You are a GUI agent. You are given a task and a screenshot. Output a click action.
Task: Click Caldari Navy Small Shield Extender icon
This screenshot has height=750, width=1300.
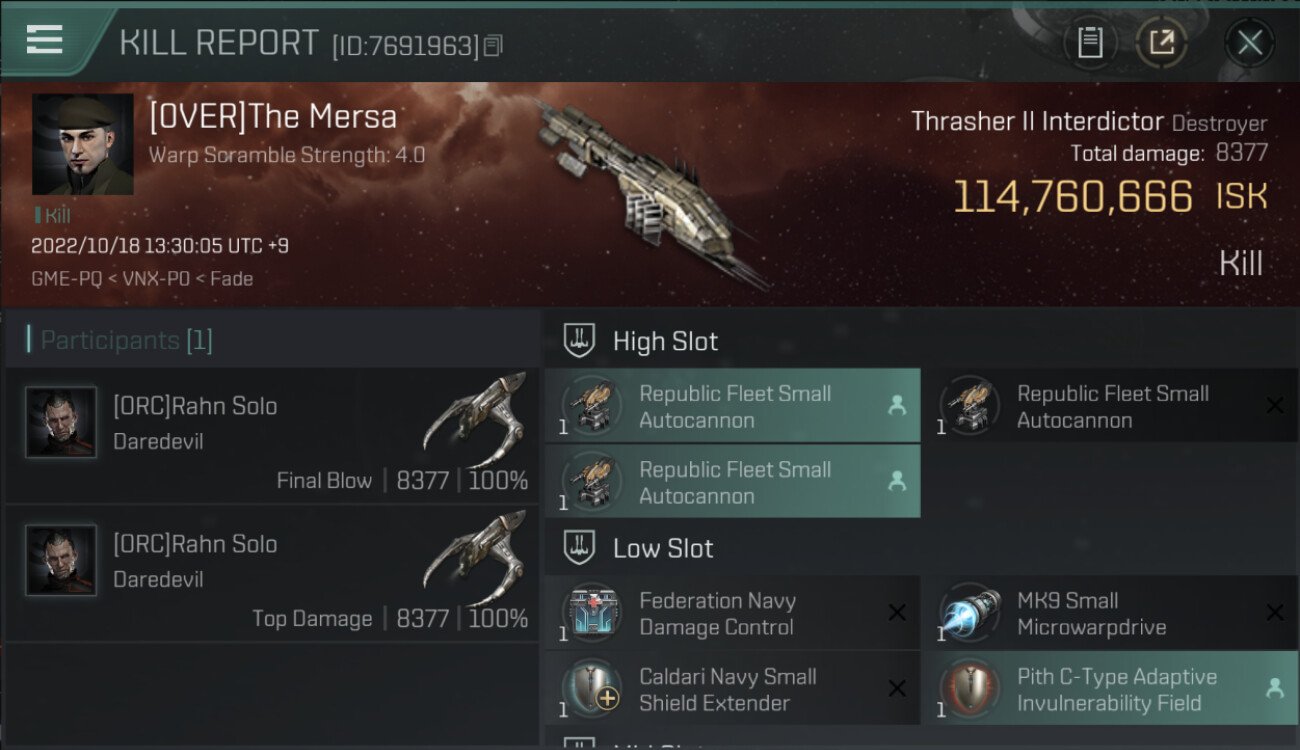coord(592,689)
